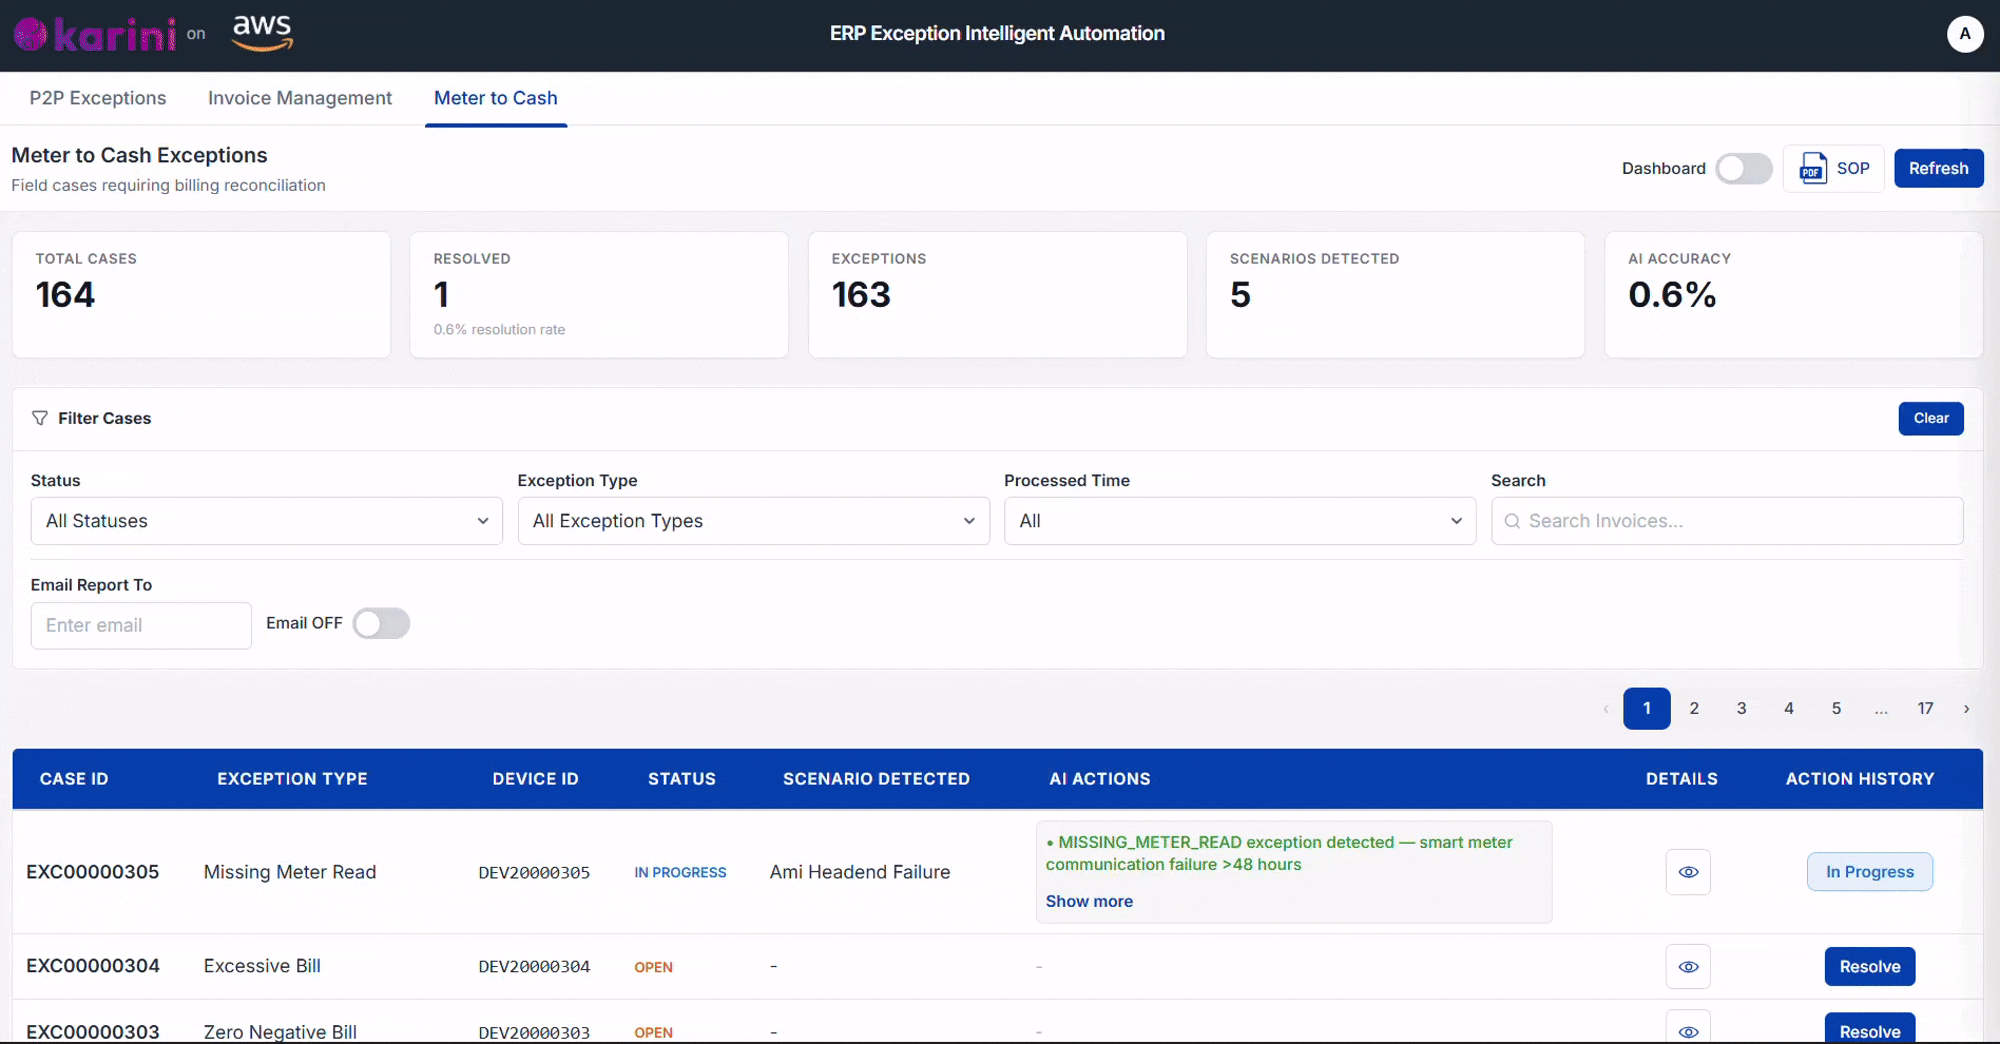Click In Progress button for EXC00000305
Image resolution: width=2000 pixels, height=1044 pixels.
pyautogui.click(x=1870, y=872)
